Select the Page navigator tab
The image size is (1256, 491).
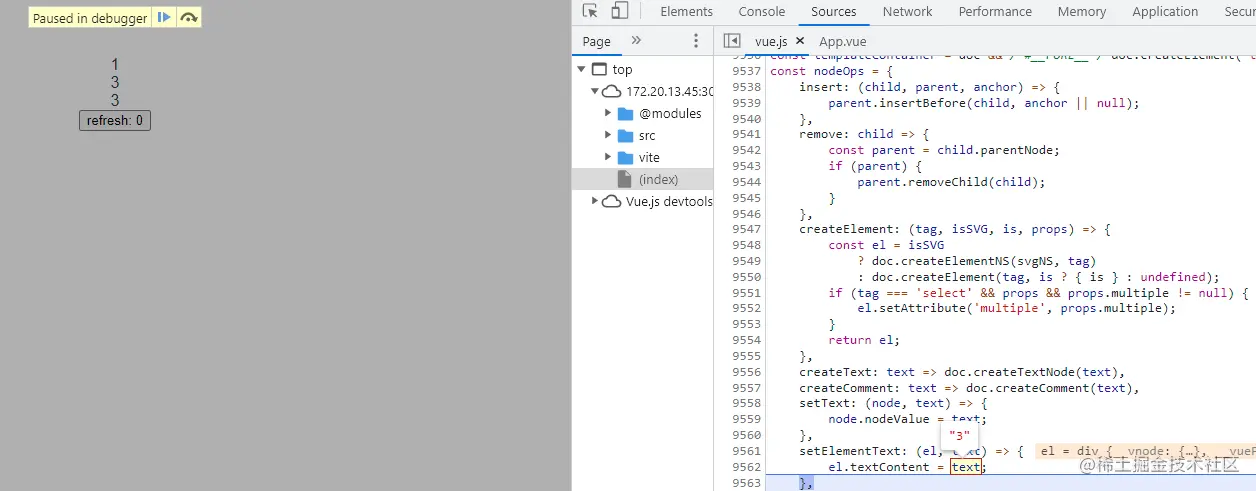tap(597, 41)
